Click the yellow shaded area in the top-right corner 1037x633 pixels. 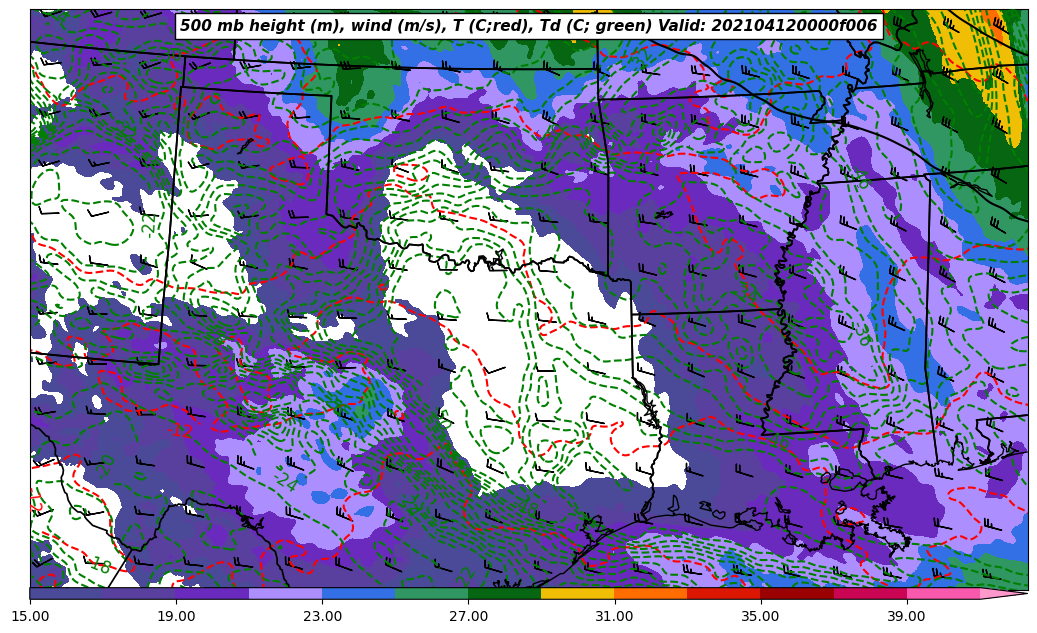tap(962, 50)
